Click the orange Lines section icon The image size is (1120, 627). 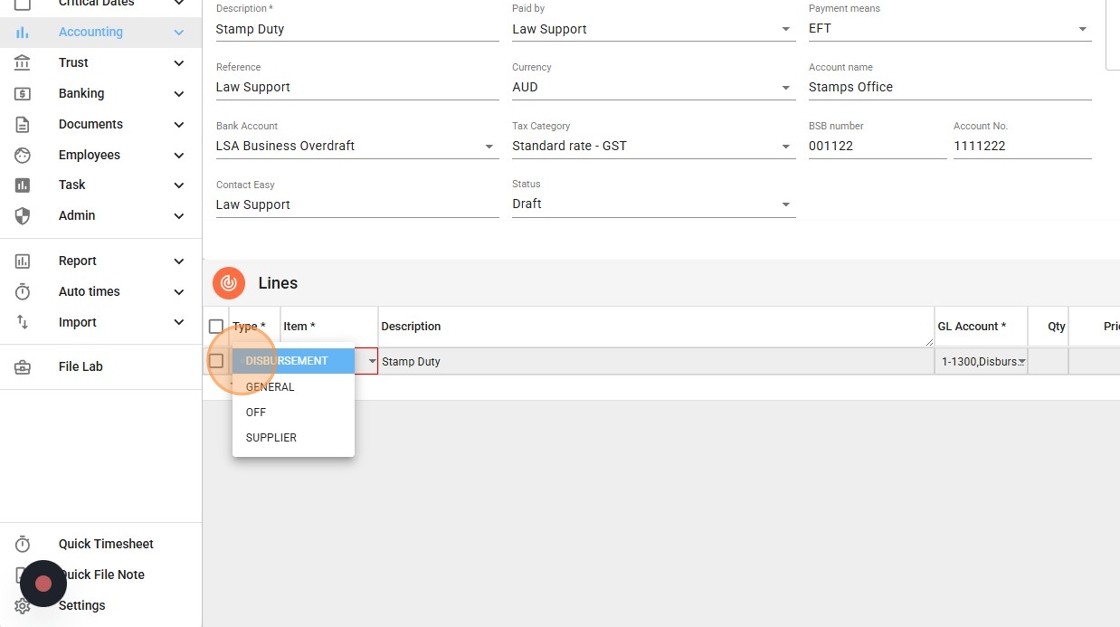228,283
